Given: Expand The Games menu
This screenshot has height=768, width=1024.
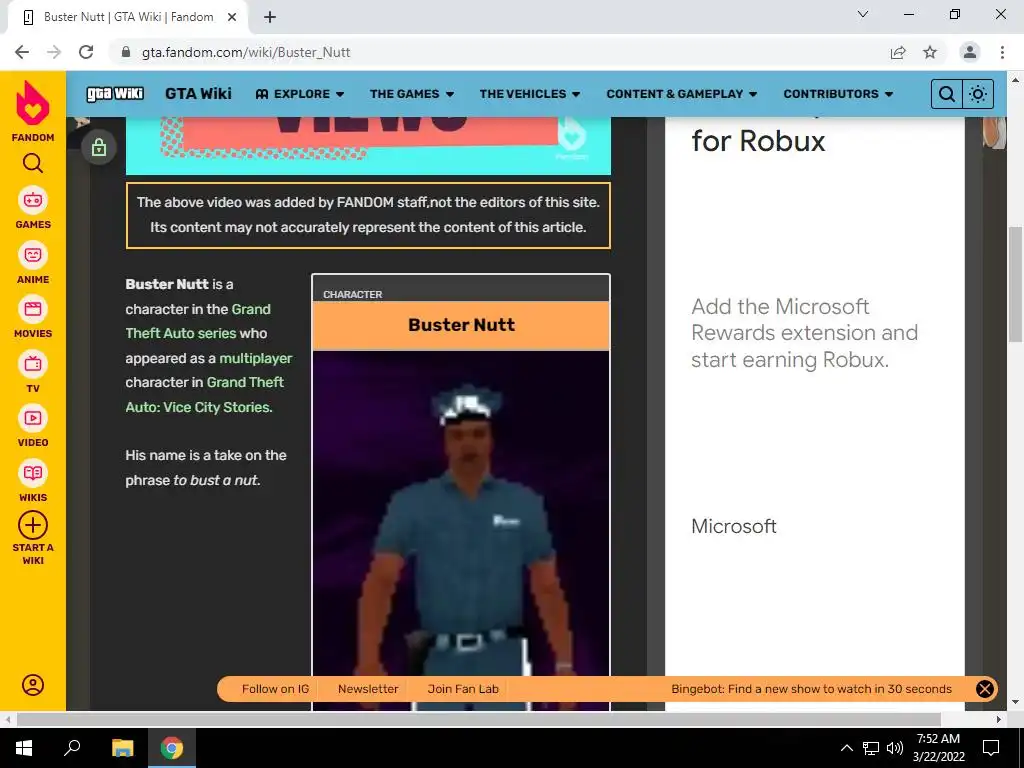Looking at the screenshot, I should (411, 94).
